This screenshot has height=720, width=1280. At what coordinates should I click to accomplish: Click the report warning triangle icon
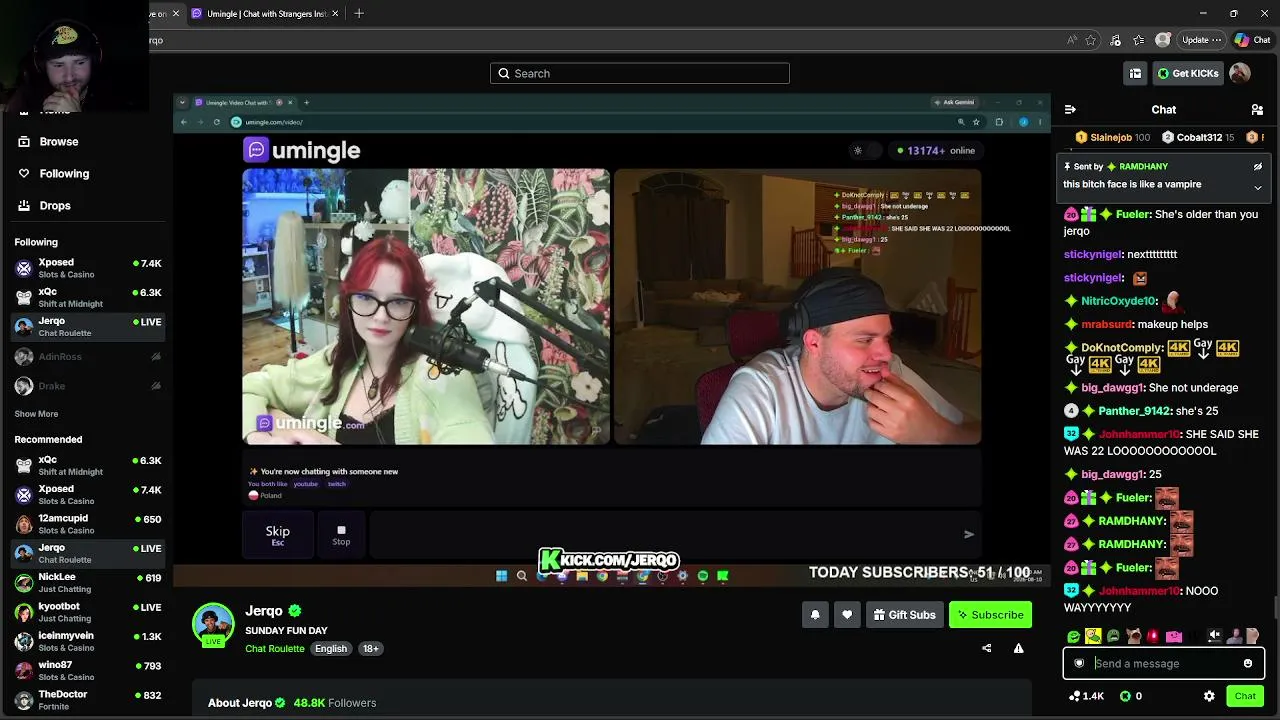[1018, 648]
